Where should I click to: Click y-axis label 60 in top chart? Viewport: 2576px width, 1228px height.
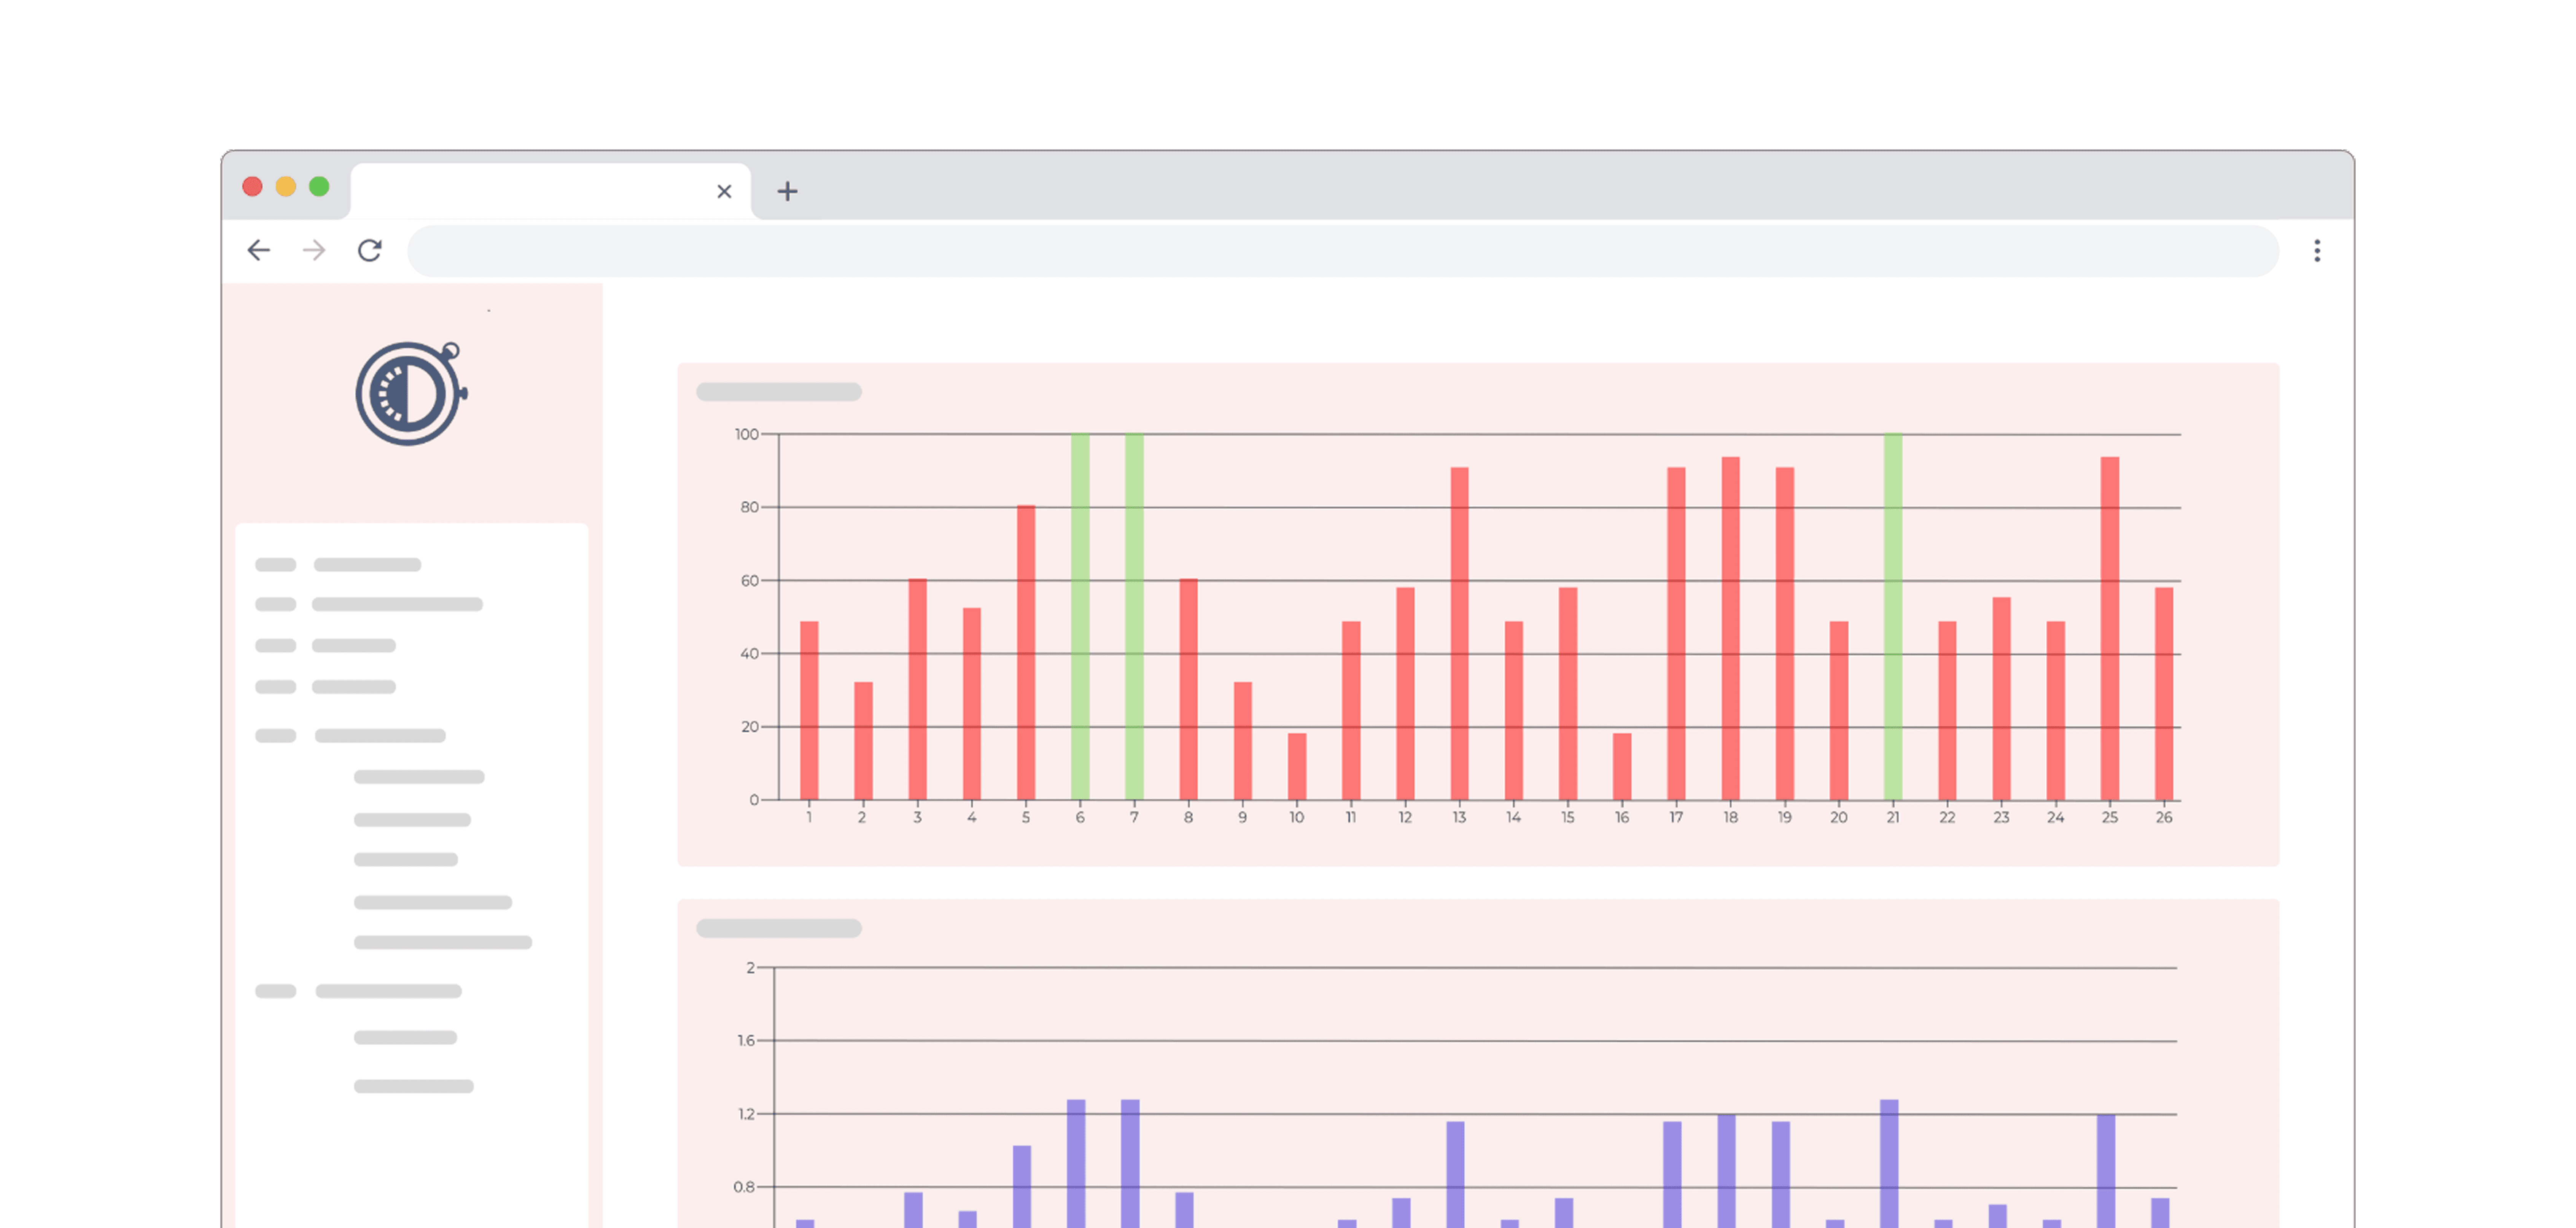coord(750,581)
